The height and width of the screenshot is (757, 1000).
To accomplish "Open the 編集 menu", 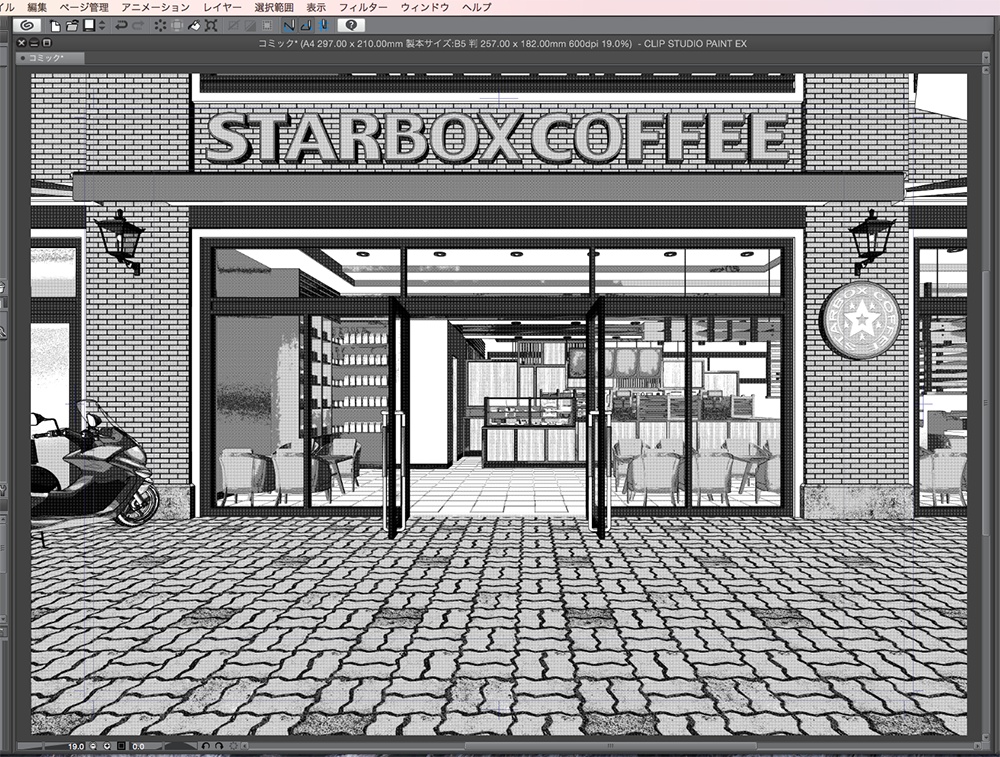I will 37,7.
